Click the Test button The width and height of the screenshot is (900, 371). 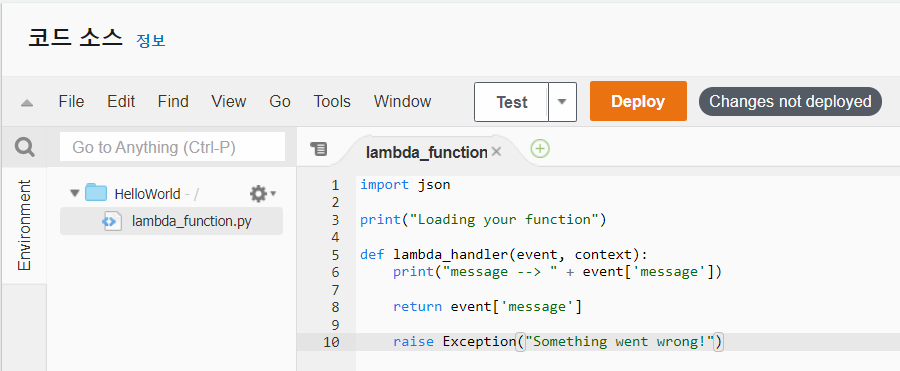[x=511, y=102]
